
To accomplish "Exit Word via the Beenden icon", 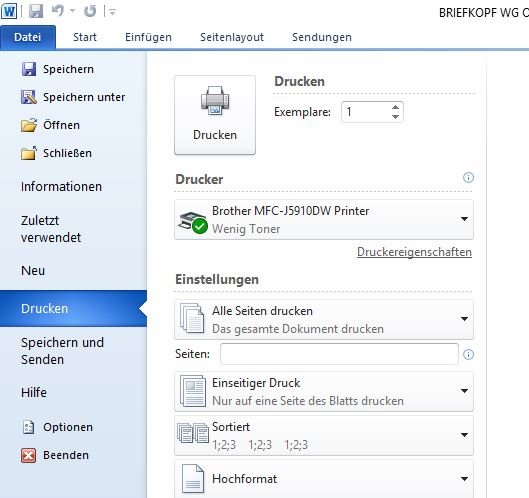I will pos(29,455).
